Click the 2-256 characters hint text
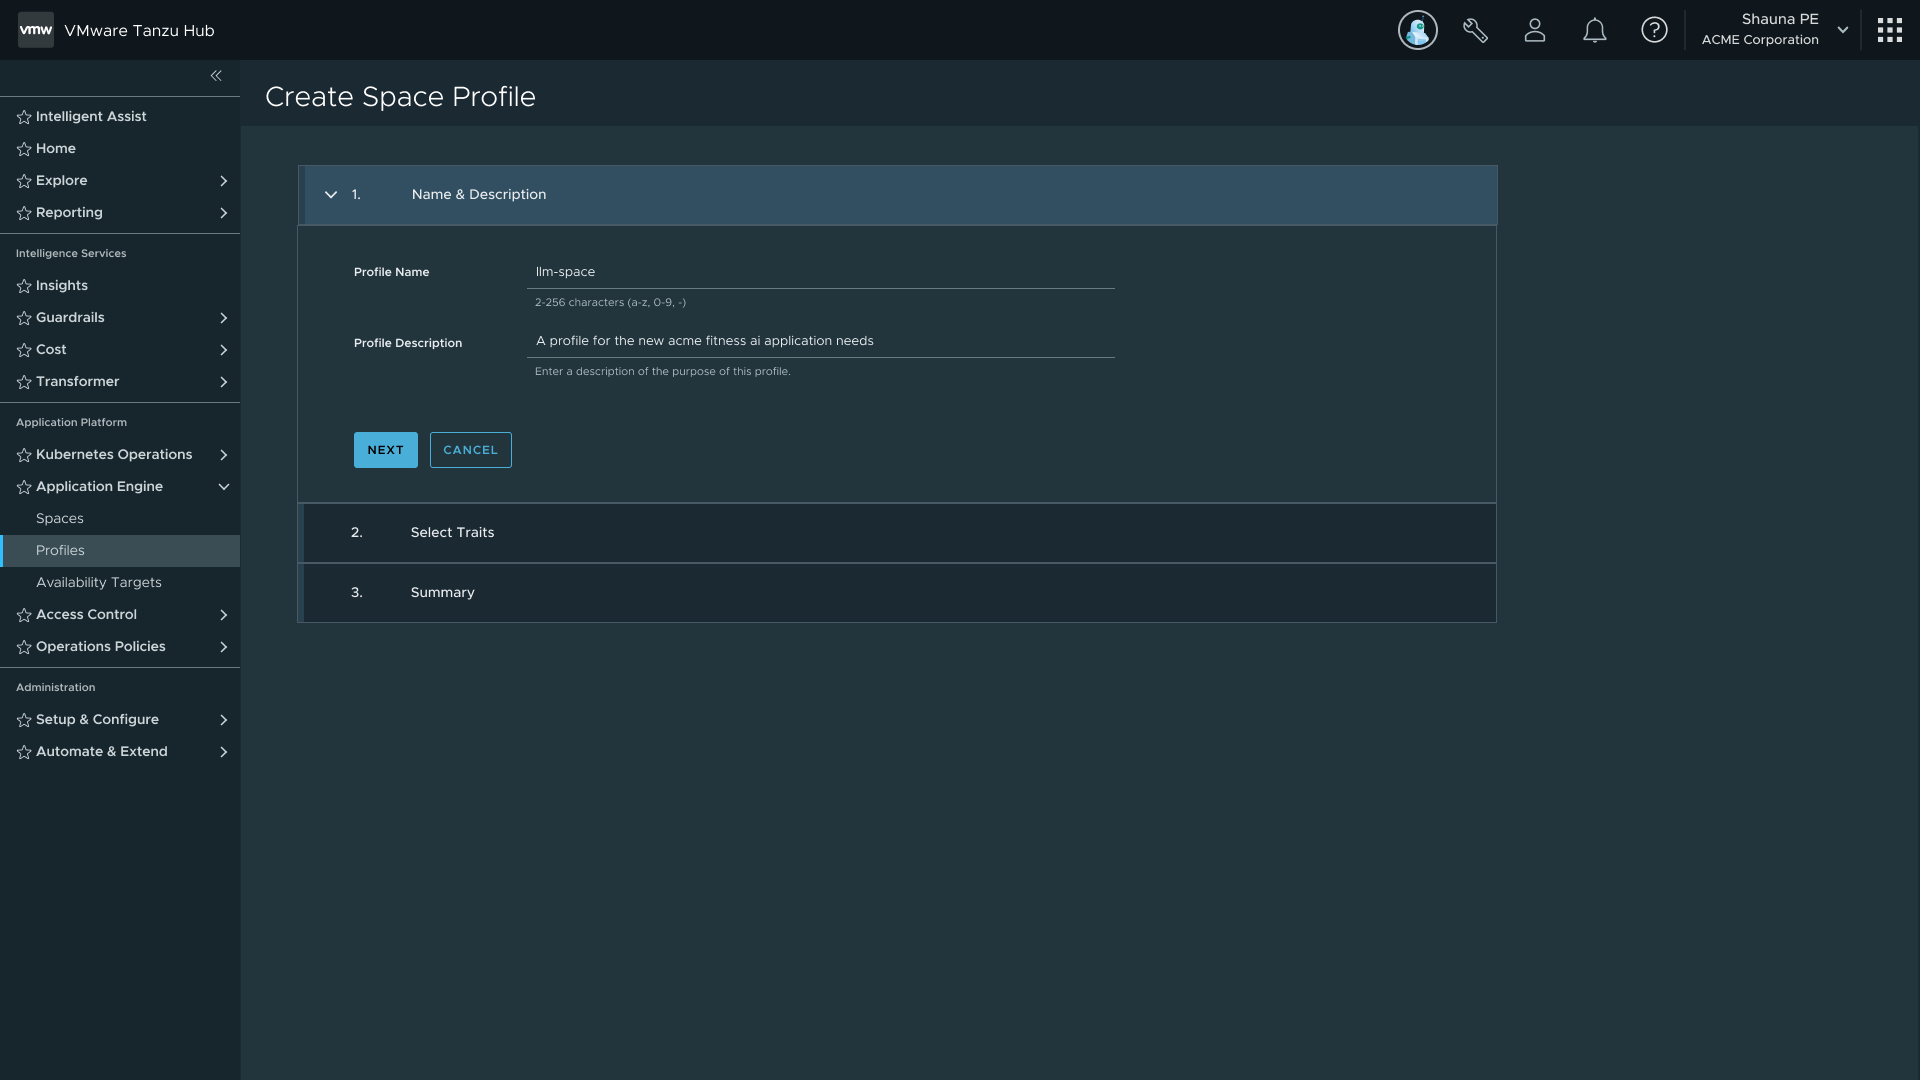This screenshot has height=1080, width=1920. 610,302
